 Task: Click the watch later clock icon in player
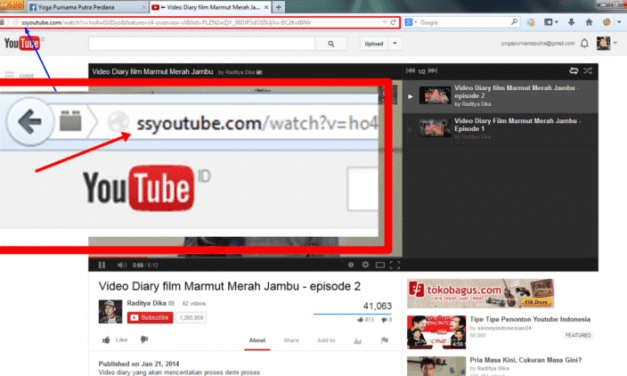pyautogui.click(x=351, y=264)
